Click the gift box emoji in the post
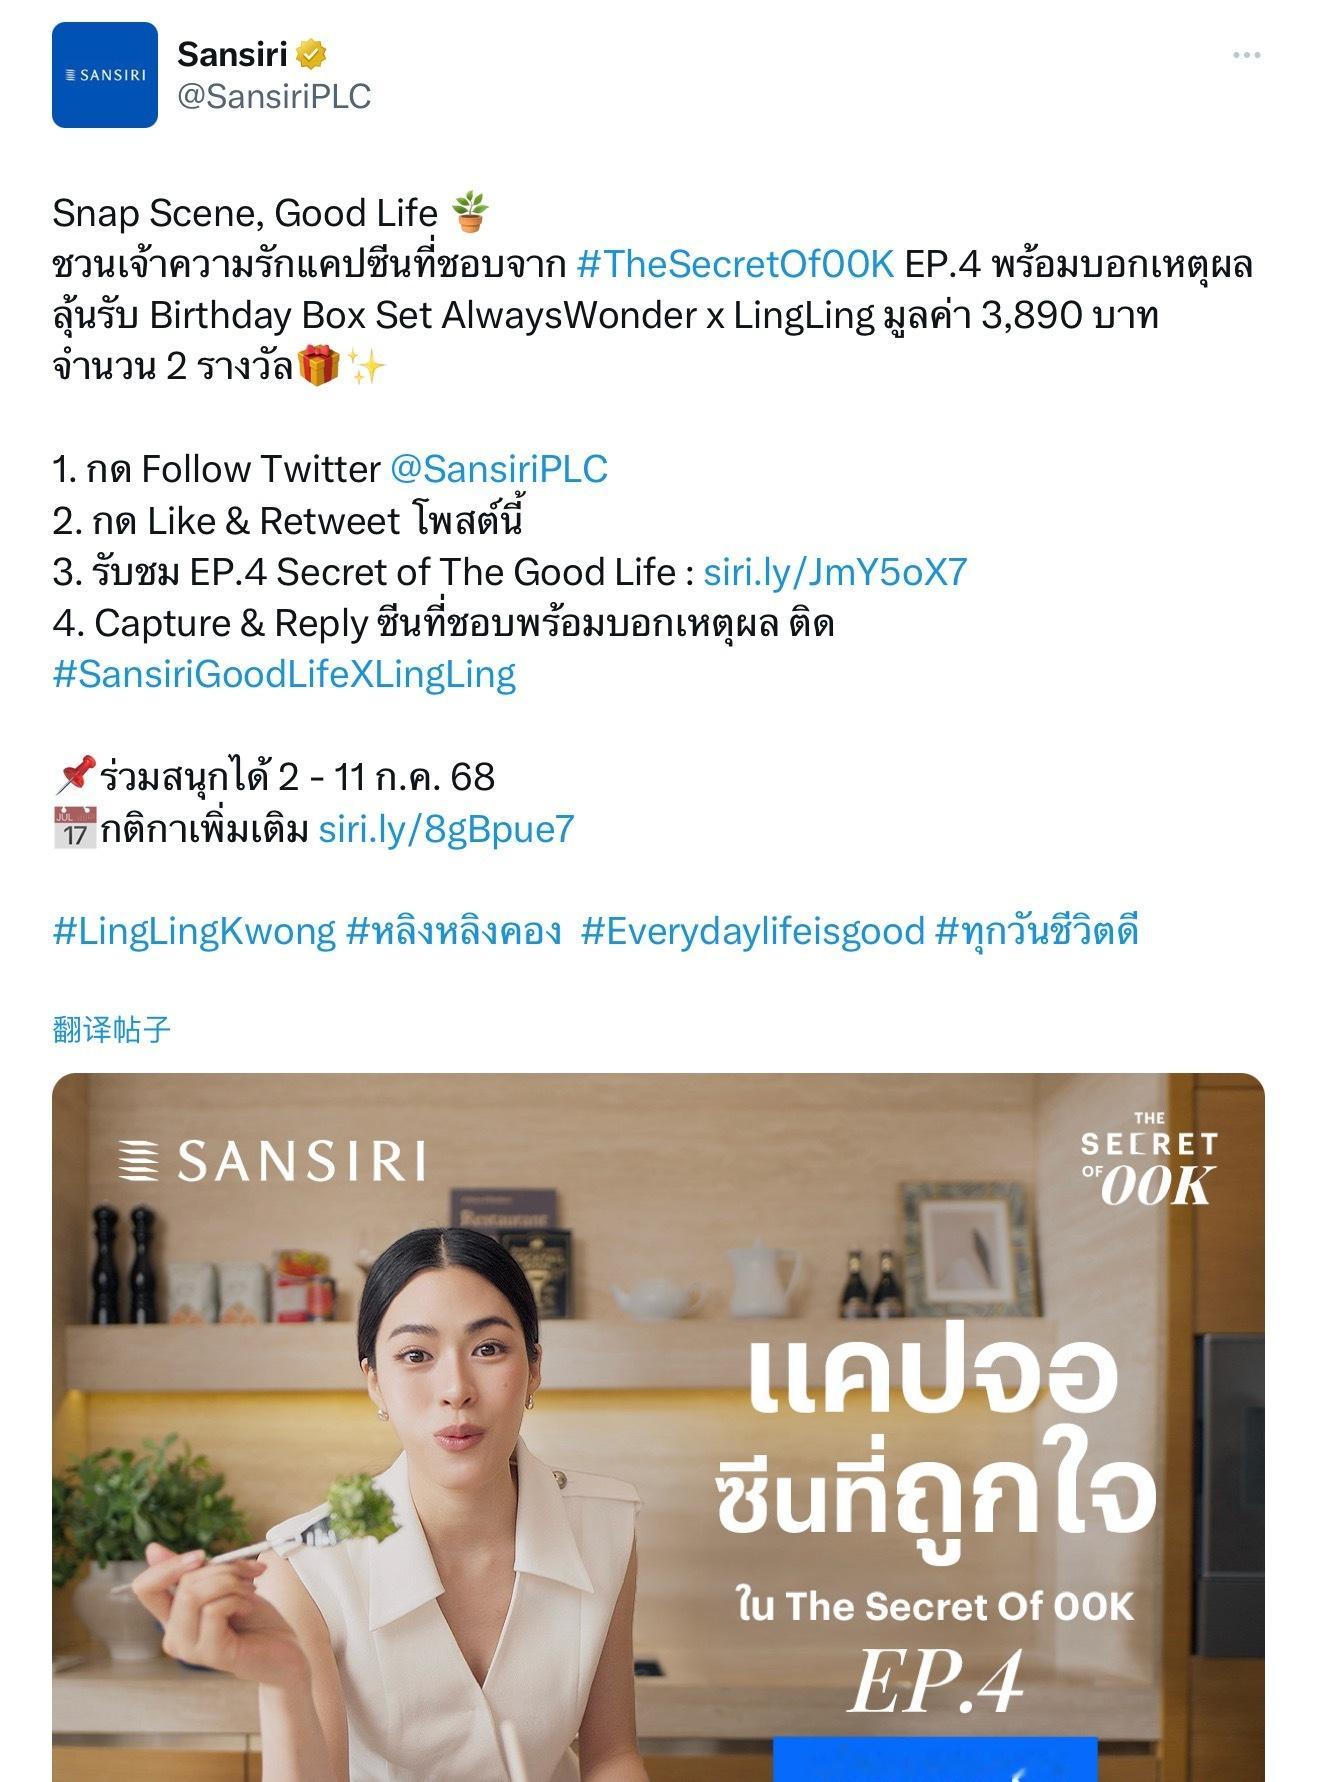1336x1782 pixels. click(319, 366)
